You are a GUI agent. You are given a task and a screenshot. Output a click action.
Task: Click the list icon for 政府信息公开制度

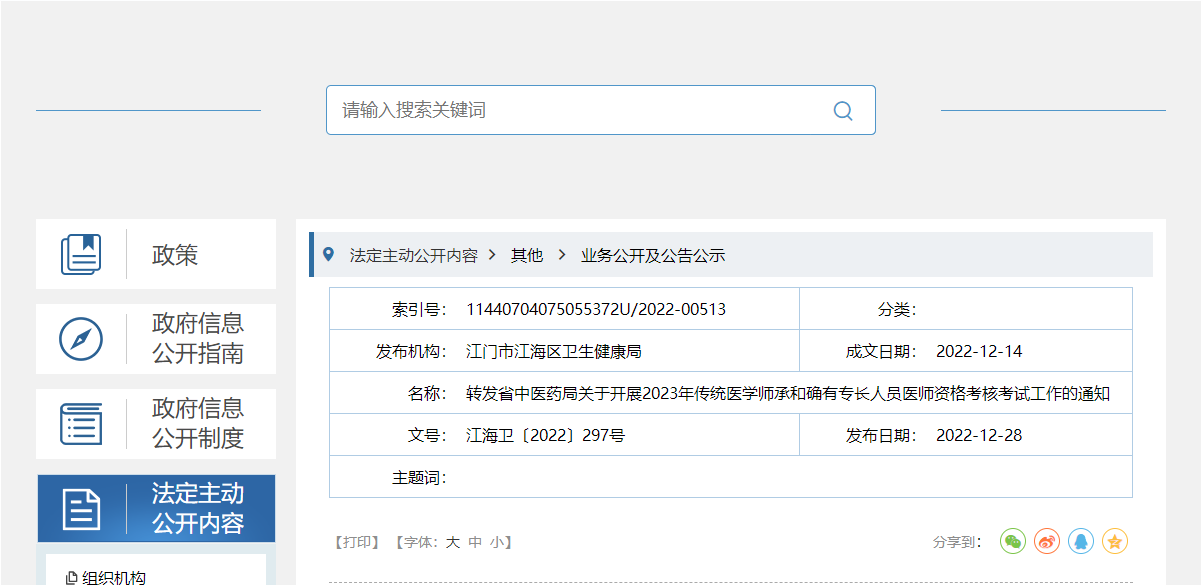81,424
